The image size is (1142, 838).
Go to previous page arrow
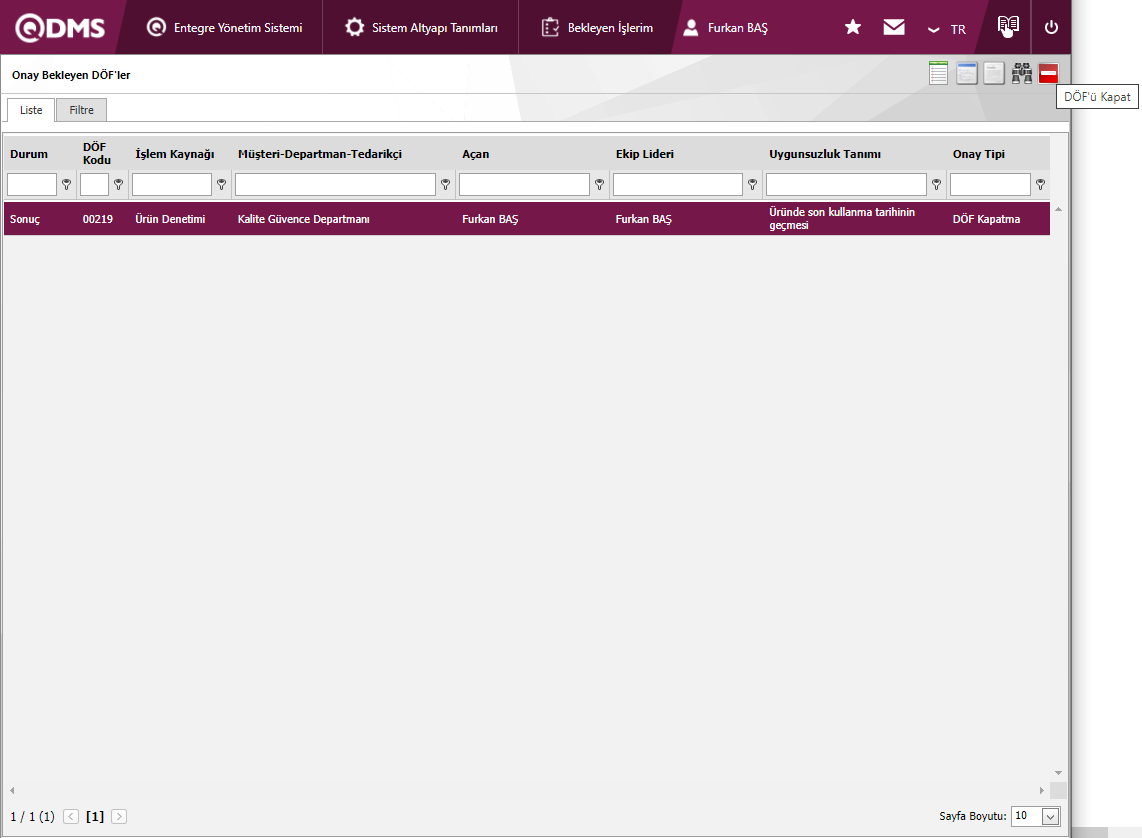[x=71, y=817]
